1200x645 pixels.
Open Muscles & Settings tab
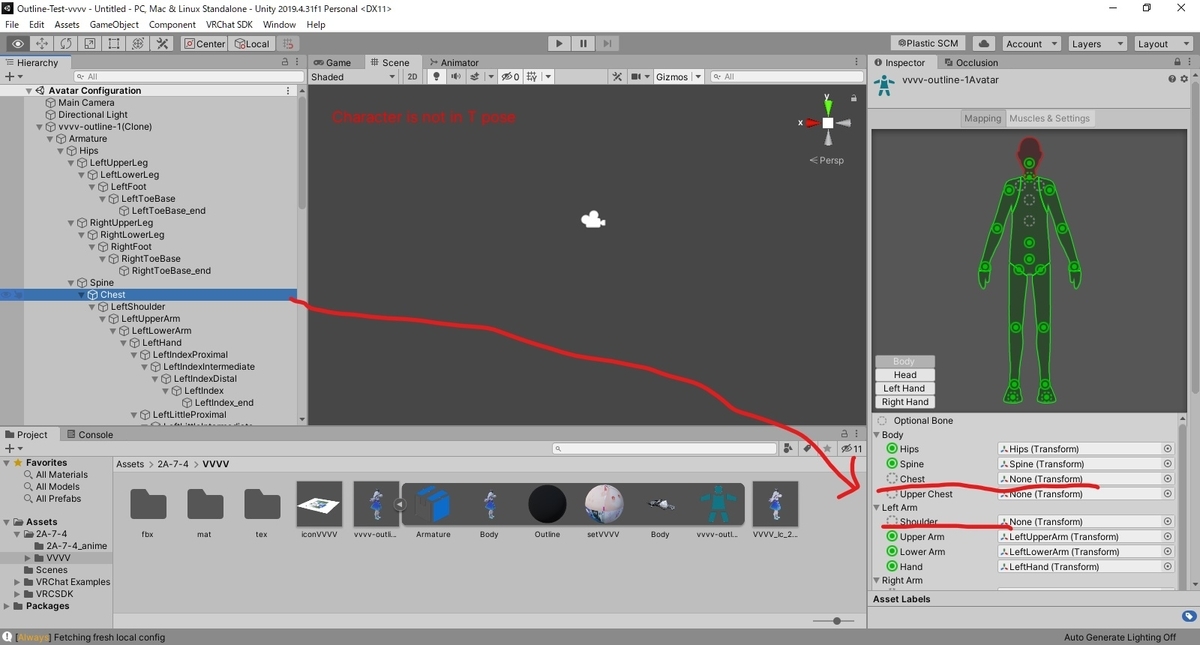coord(1050,118)
